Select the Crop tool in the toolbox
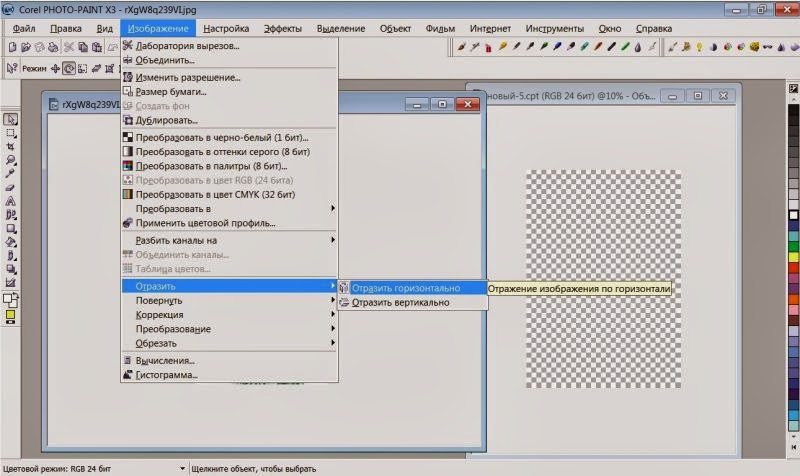This screenshot has height=476, width=800. (x=11, y=147)
